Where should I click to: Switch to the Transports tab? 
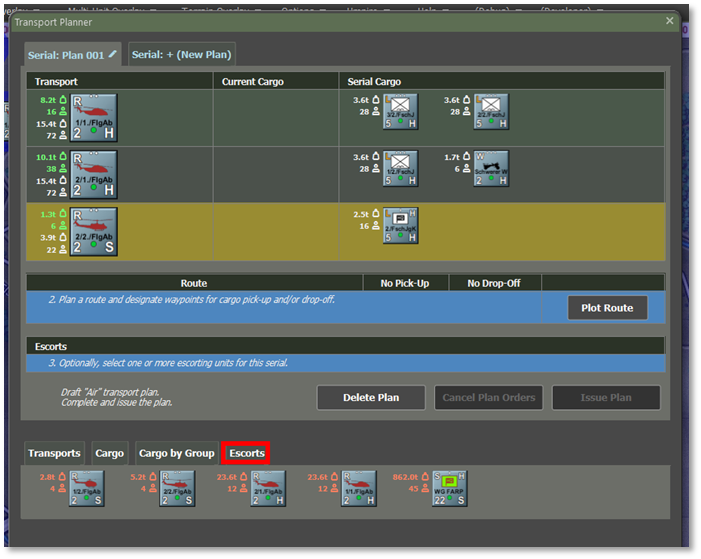(54, 453)
